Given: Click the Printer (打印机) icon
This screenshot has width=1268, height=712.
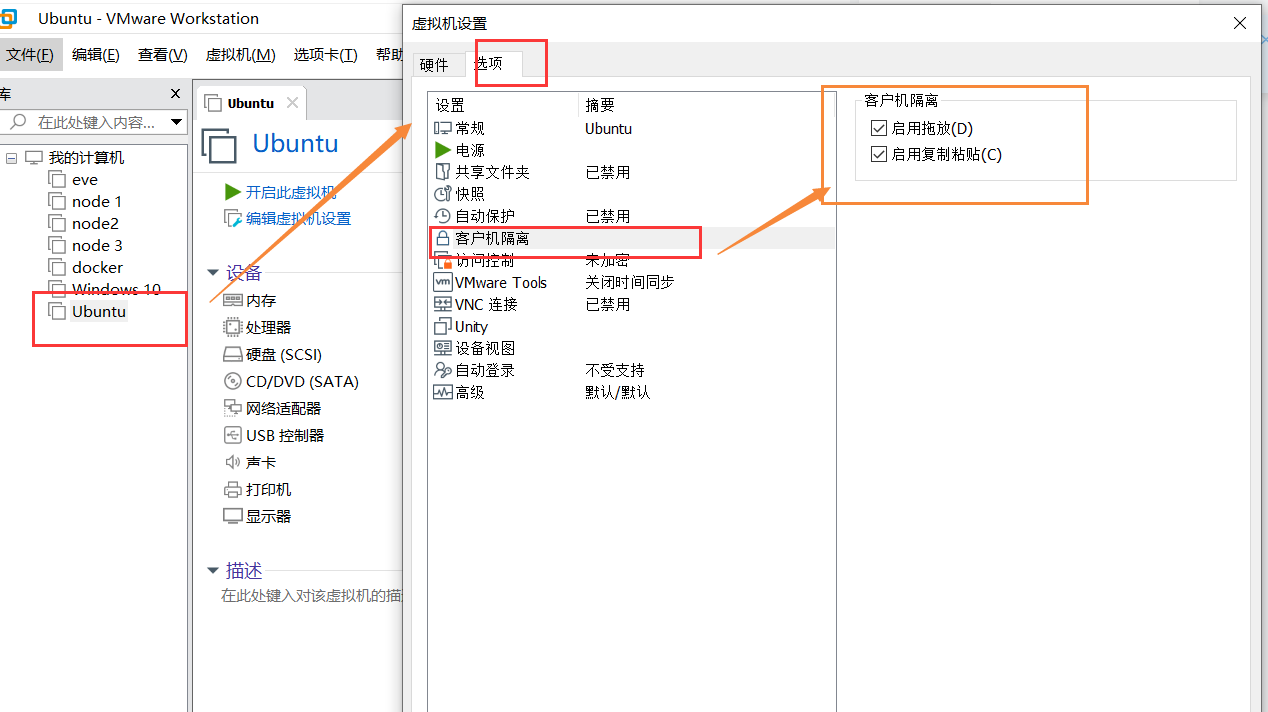Looking at the screenshot, I should click(232, 489).
